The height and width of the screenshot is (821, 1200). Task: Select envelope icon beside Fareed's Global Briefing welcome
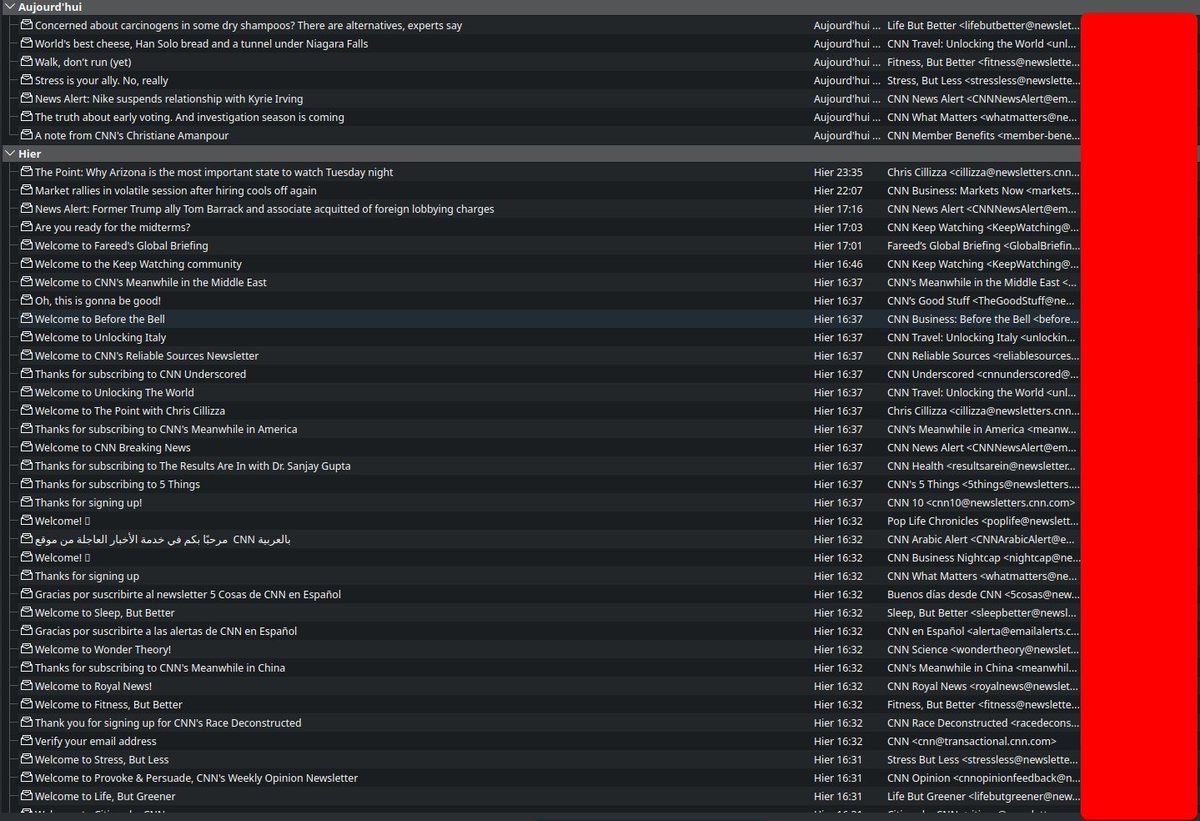[x=27, y=245]
